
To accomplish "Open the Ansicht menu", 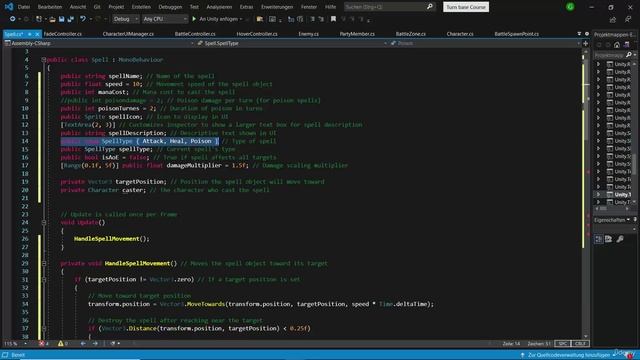I will 78,7.
